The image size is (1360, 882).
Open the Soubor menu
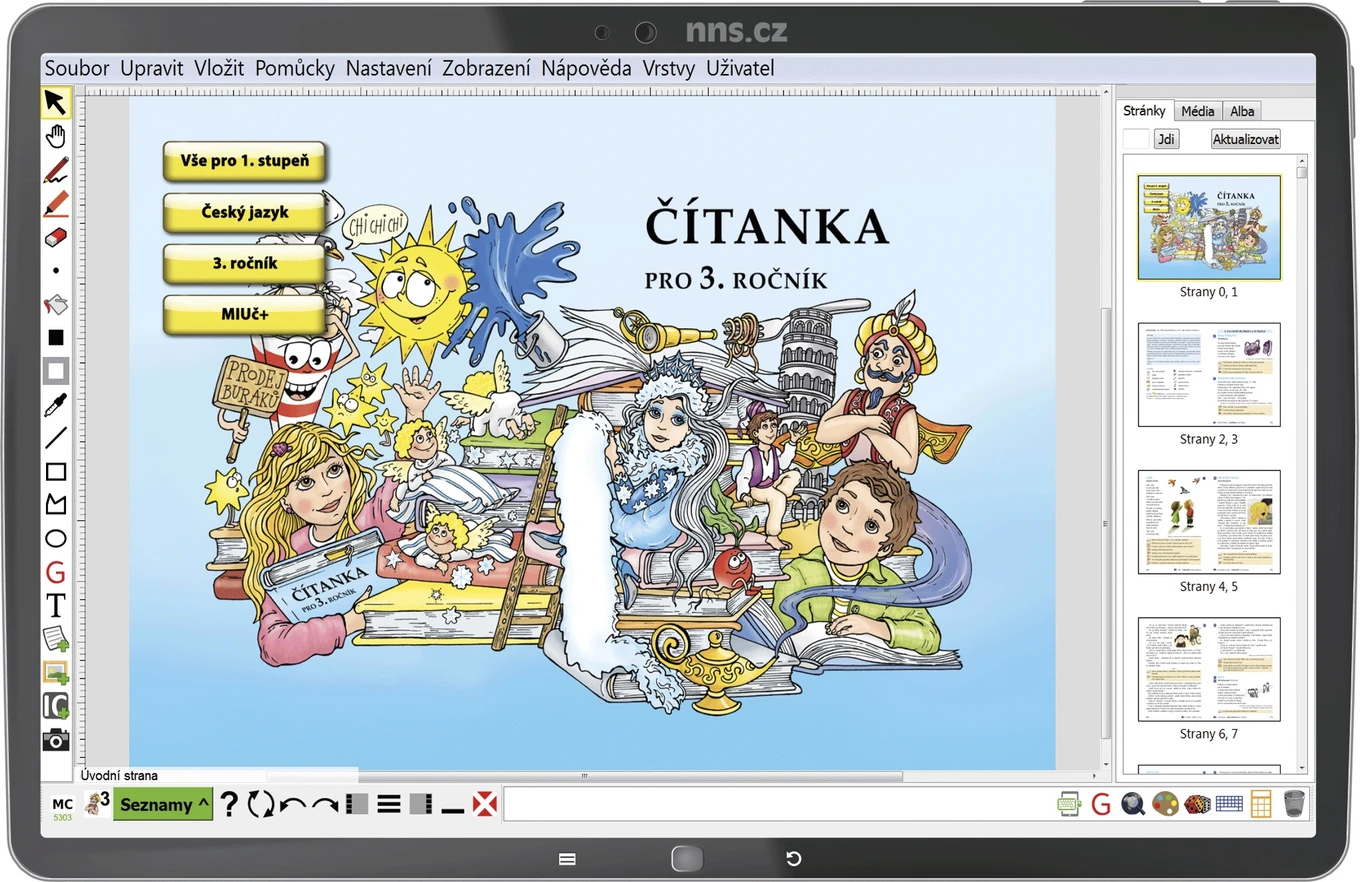click(77, 68)
